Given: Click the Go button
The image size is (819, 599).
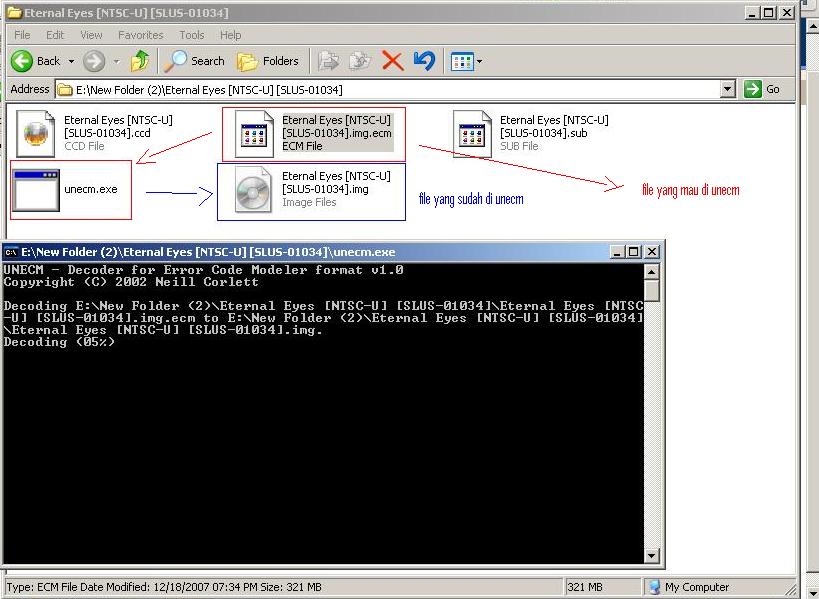Looking at the screenshot, I should (x=762, y=89).
